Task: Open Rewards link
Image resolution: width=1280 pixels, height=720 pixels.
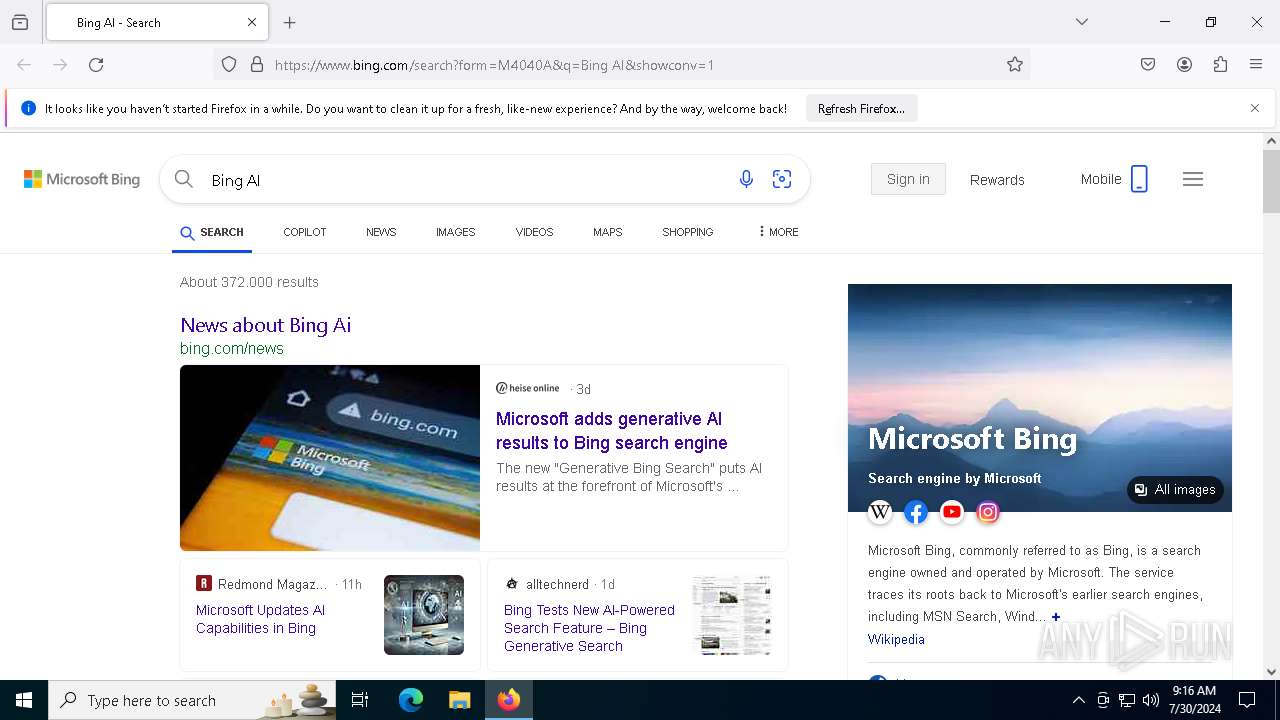Action: click(x=997, y=180)
